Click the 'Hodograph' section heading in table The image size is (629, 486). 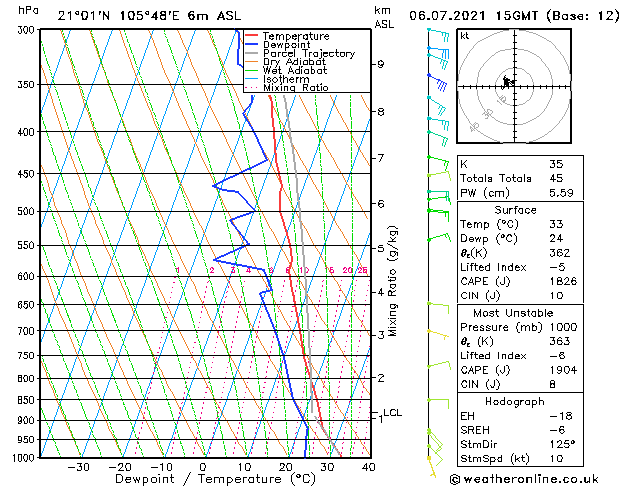click(x=514, y=402)
